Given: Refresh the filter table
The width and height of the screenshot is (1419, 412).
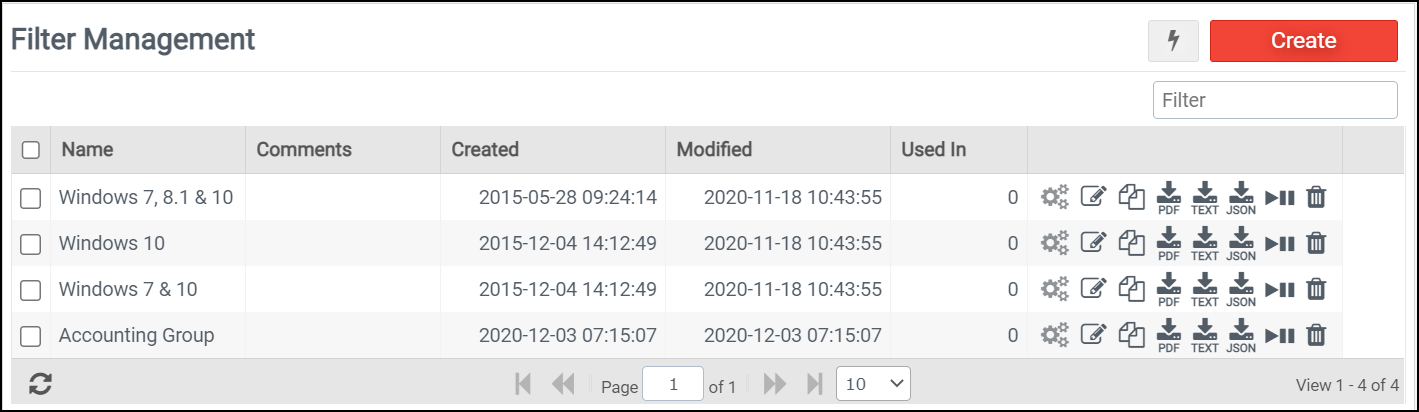Looking at the screenshot, I should pyautogui.click(x=40, y=384).
